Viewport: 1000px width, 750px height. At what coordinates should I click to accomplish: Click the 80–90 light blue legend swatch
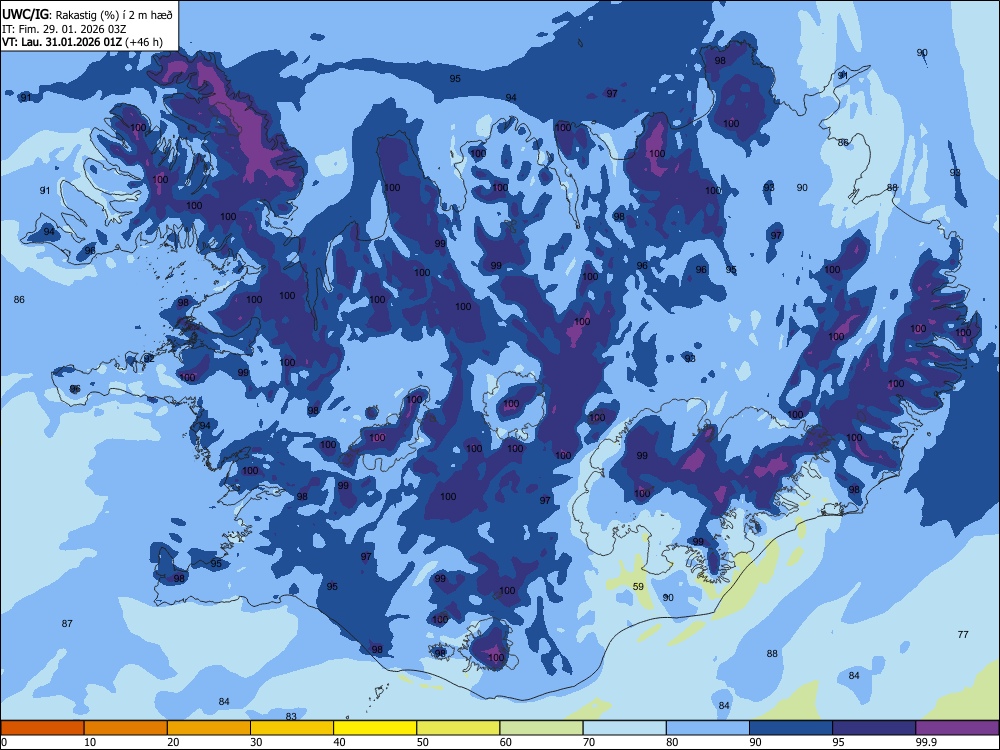tap(708, 728)
